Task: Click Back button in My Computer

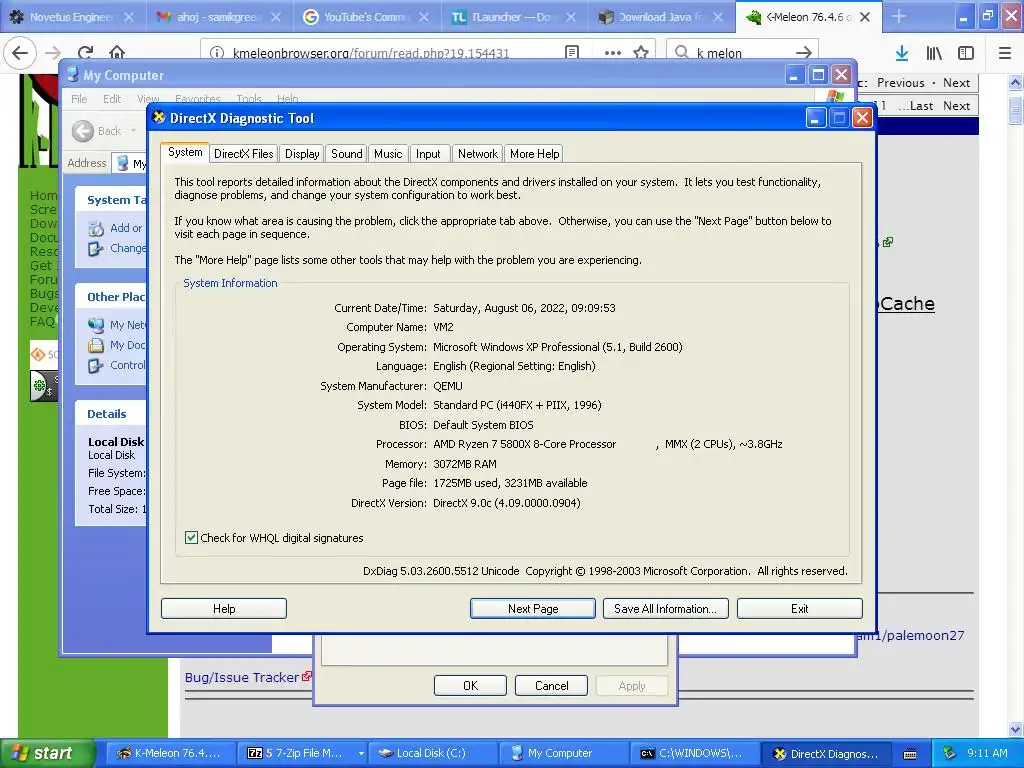Action: click(97, 131)
